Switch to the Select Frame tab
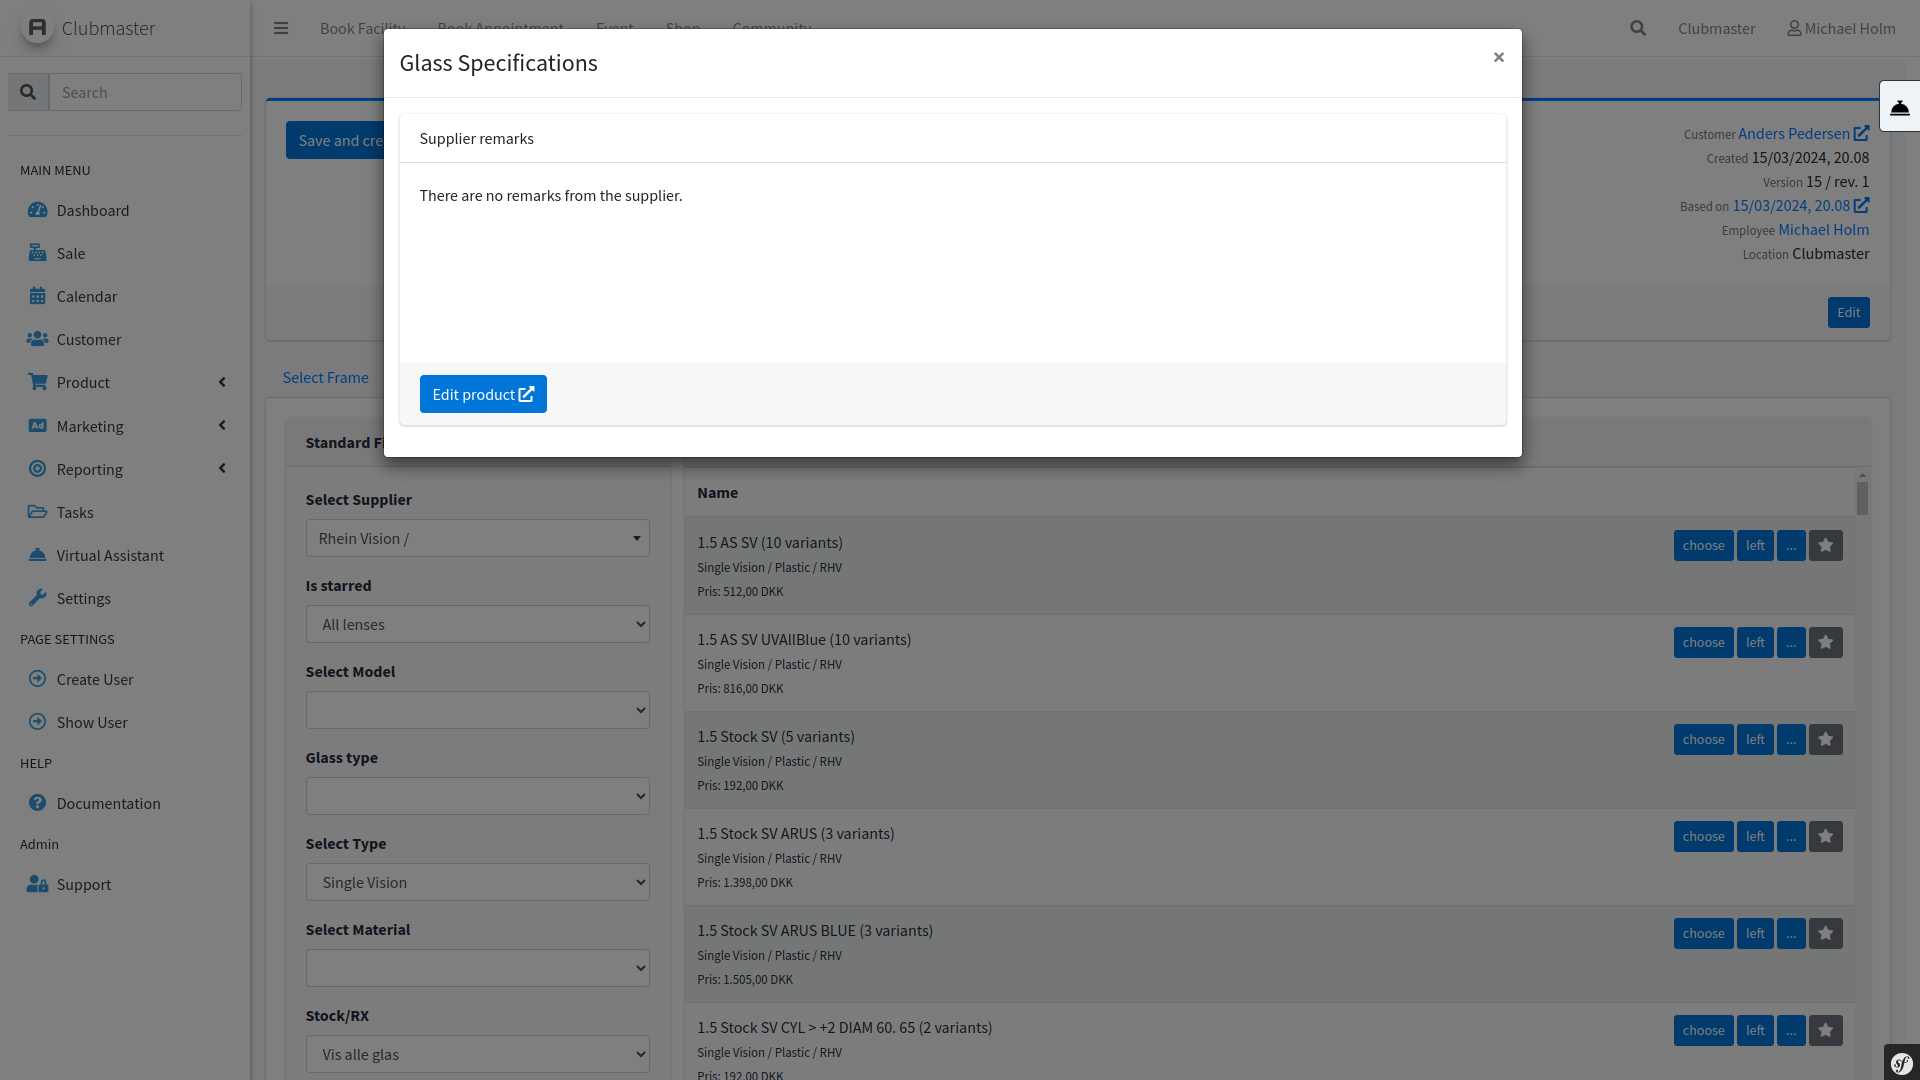Image resolution: width=1920 pixels, height=1080 pixels. [325, 377]
